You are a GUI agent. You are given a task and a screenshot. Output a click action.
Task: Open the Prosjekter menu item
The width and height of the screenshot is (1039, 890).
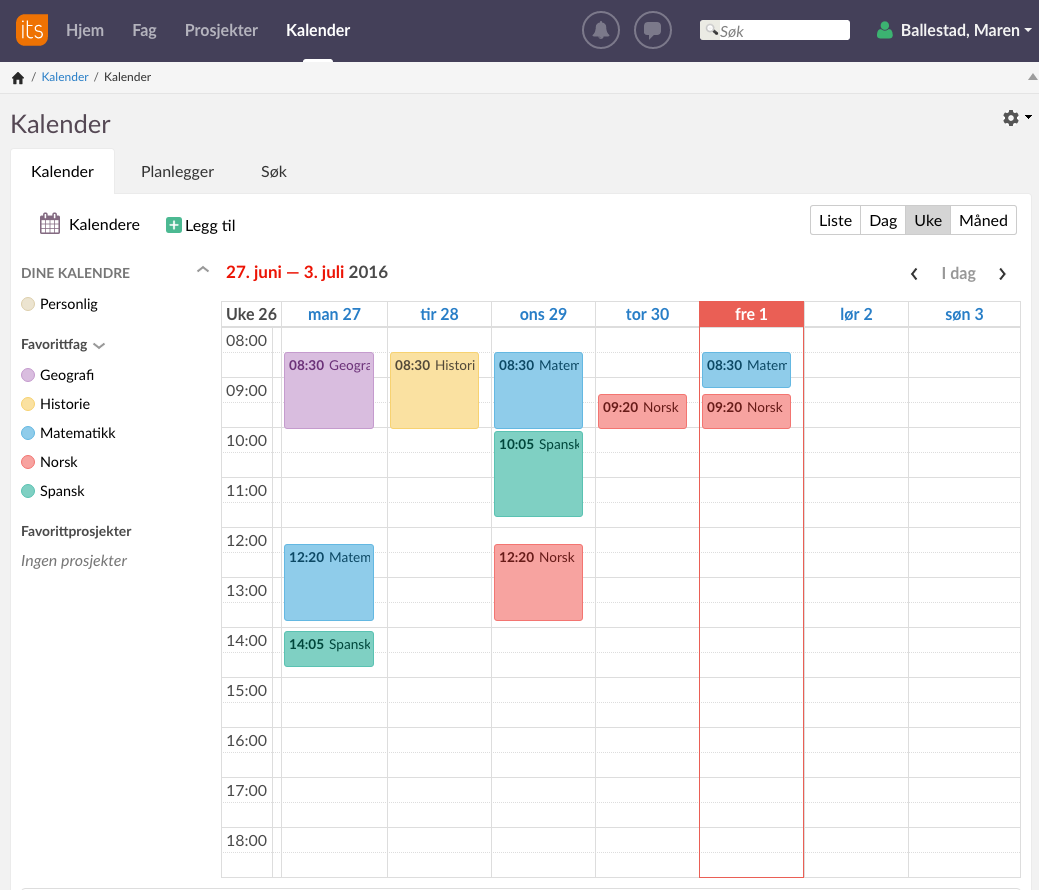(x=221, y=30)
